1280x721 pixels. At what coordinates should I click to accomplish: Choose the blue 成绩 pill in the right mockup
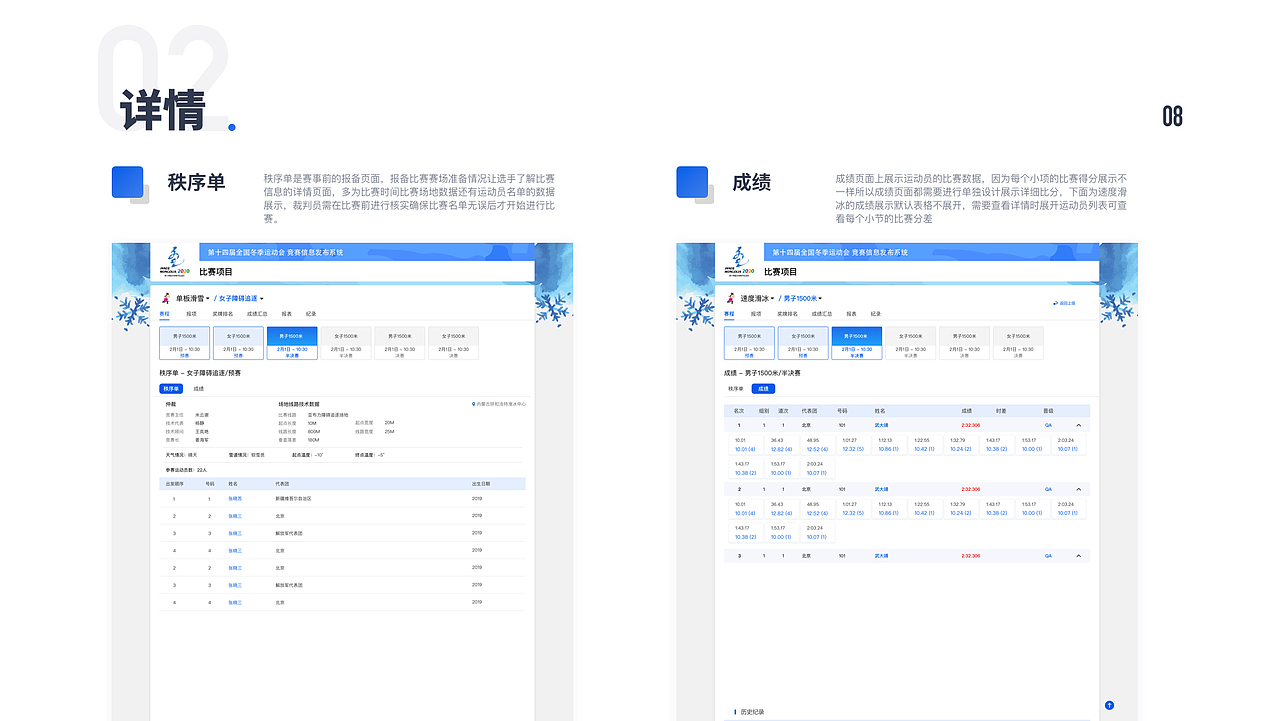click(763, 388)
